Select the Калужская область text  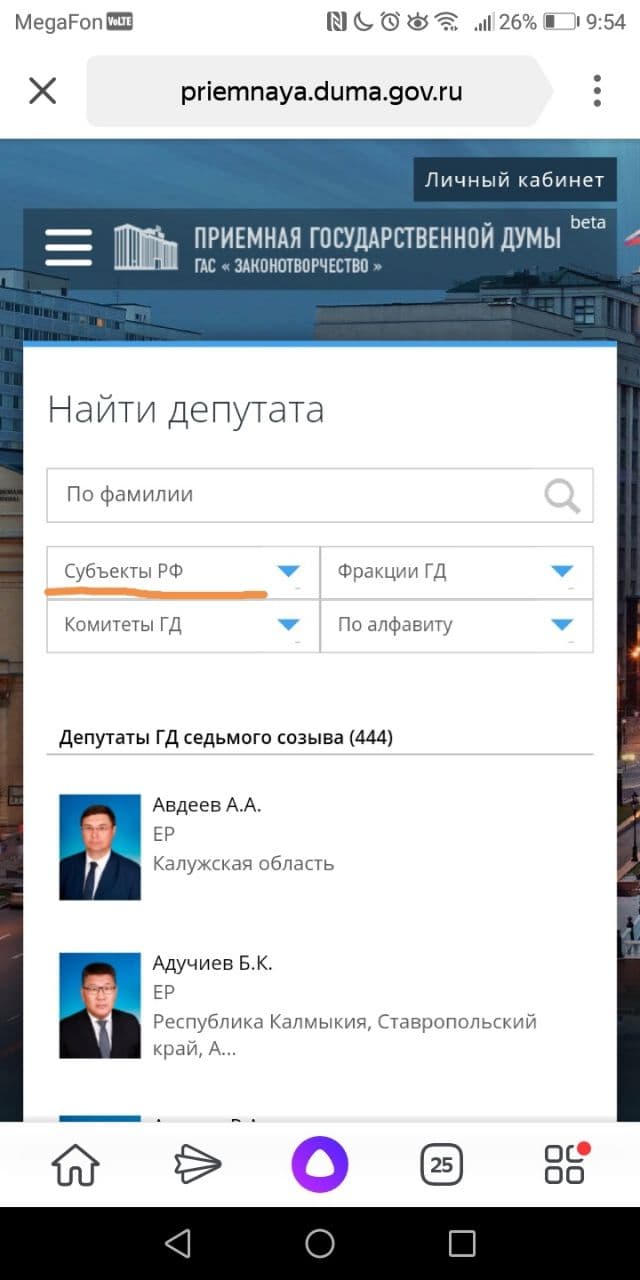[x=243, y=863]
